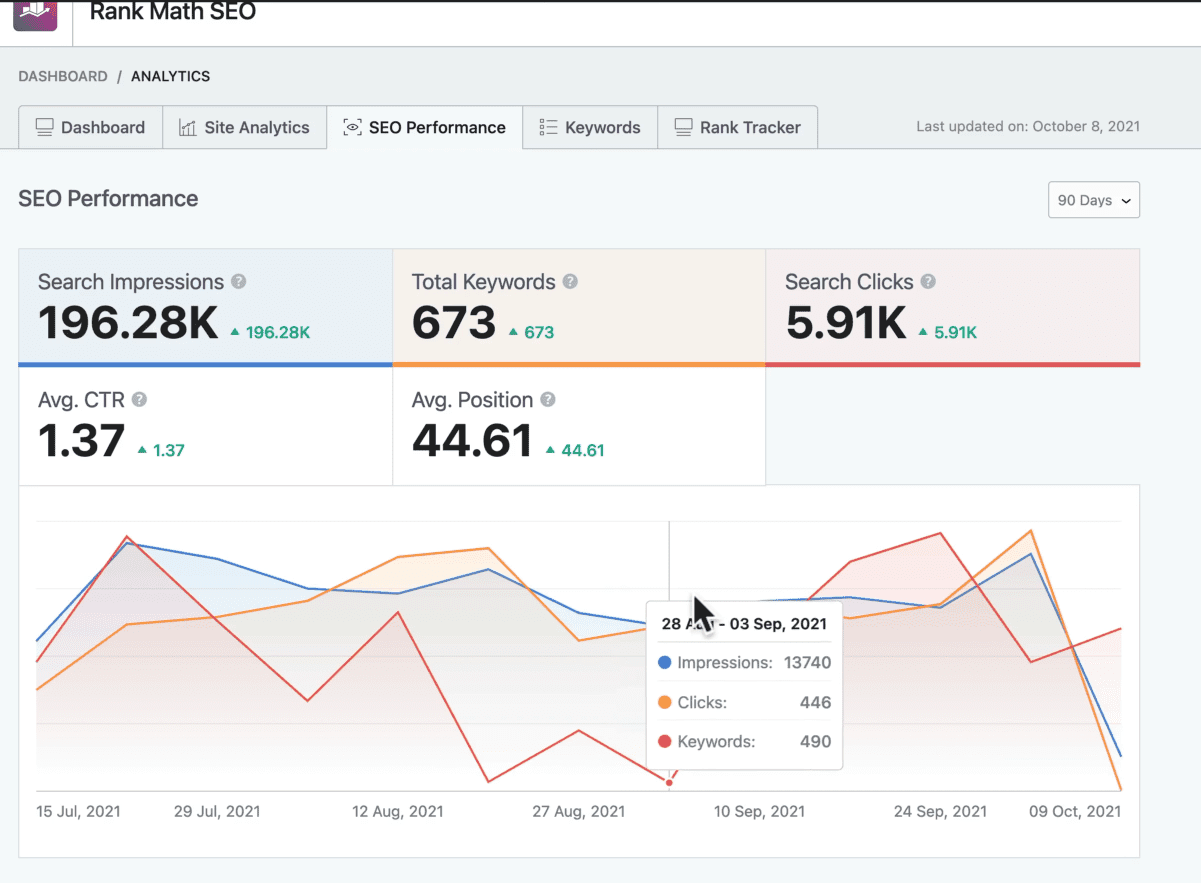Image resolution: width=1201 pixels, height=883 pixels.
Task: Click the Avg. Position help icon
Action: coord(548,400)
